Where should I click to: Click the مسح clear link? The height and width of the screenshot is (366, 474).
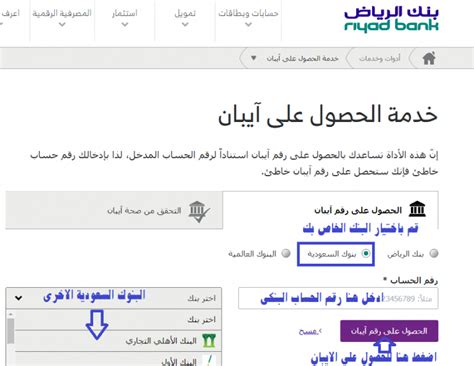[x=310, y=332]
